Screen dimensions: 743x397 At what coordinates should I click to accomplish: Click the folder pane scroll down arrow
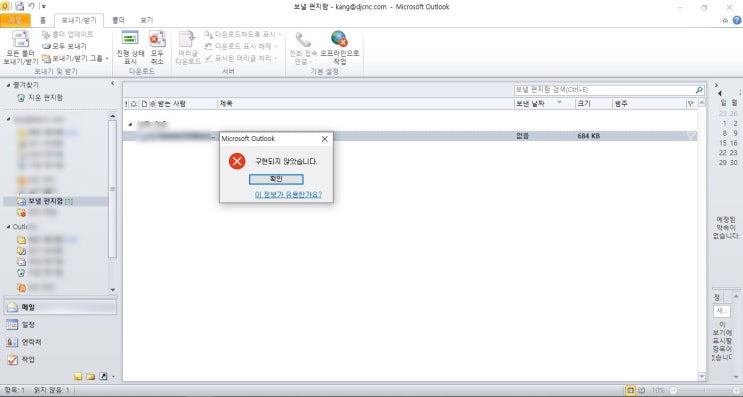[x=112, y=289]
